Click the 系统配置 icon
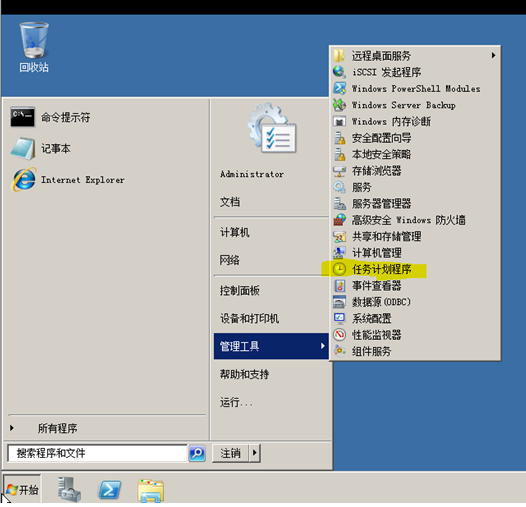 pos(339,318)
